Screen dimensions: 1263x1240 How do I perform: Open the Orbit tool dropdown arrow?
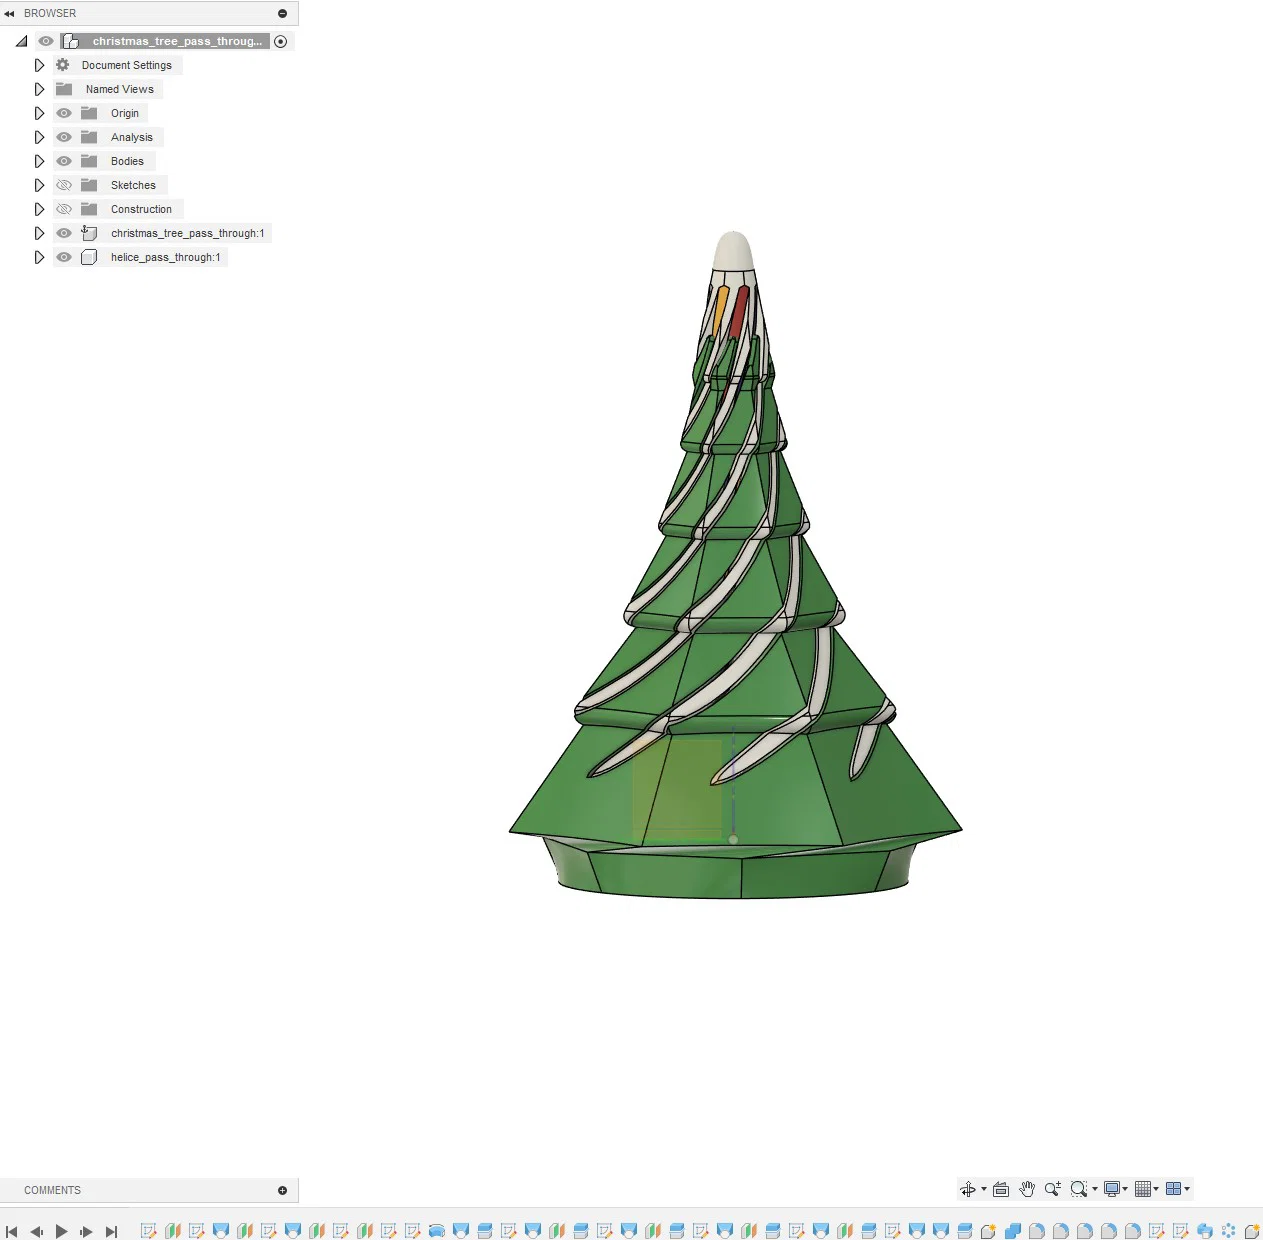coord(984,1189)
